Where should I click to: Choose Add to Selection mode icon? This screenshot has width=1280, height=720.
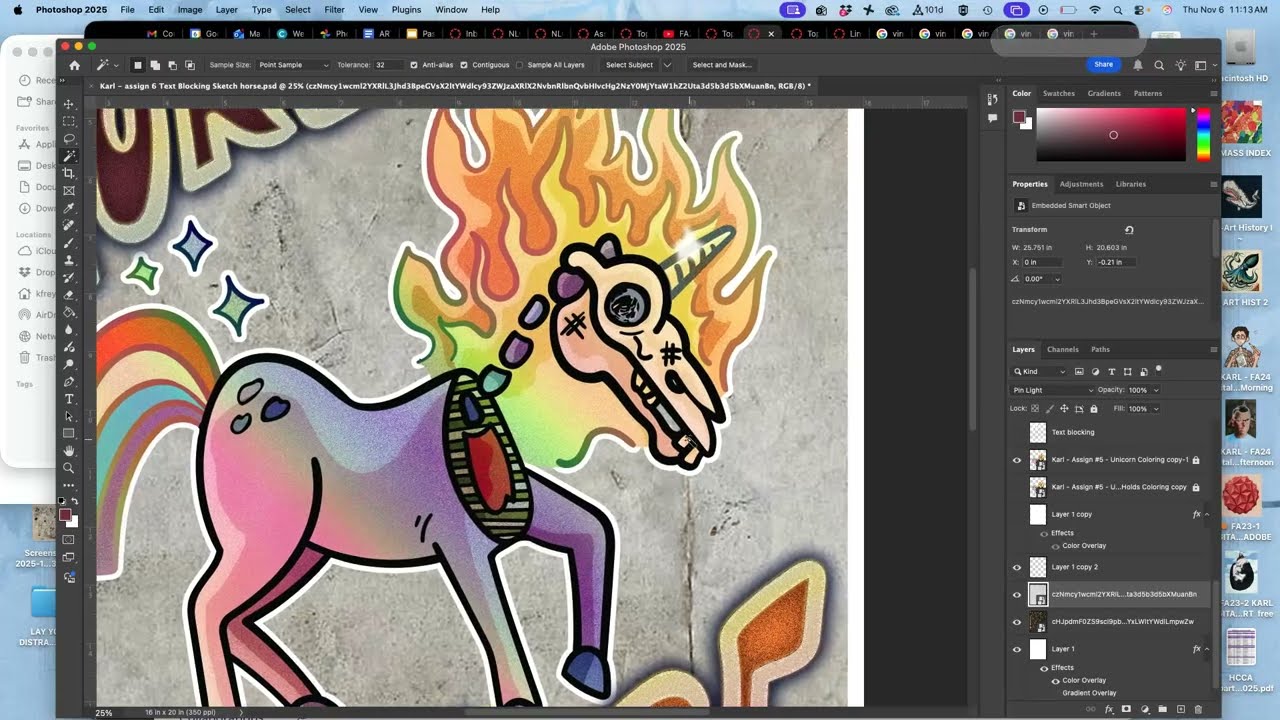155,65
